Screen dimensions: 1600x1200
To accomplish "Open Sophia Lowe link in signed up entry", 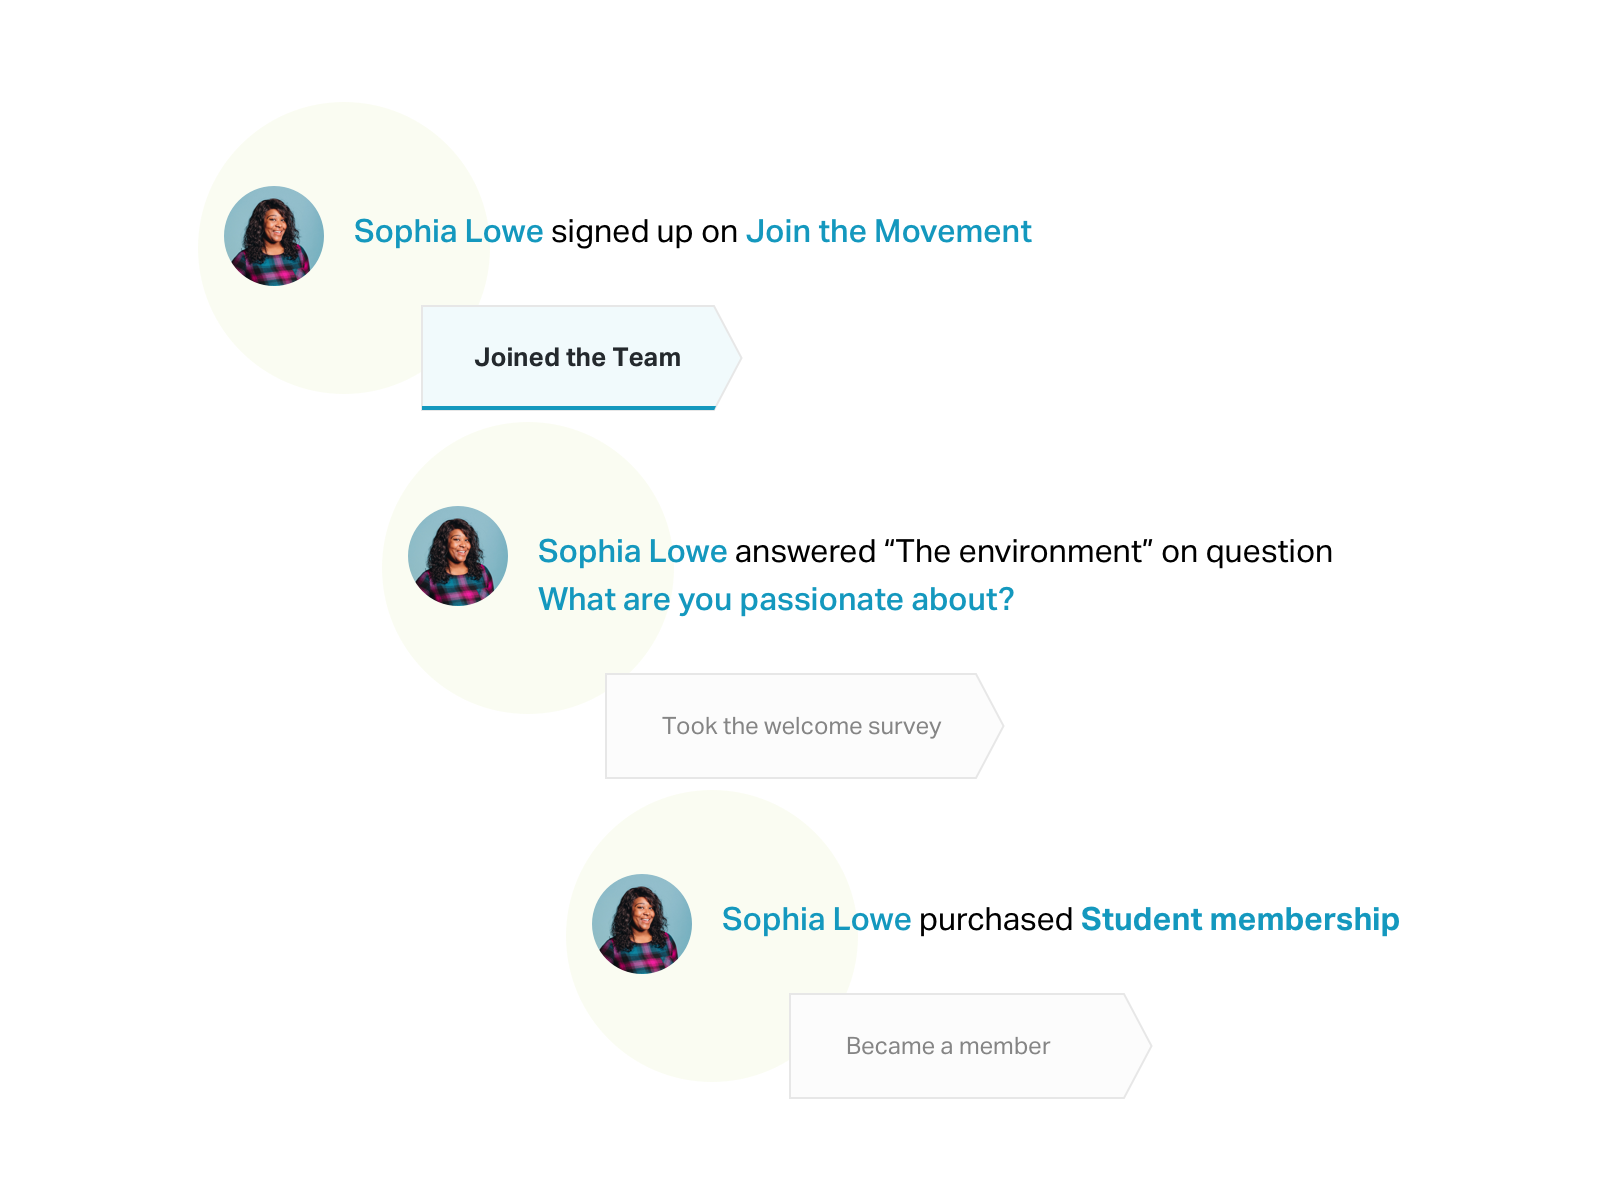I will [x=448, y=231].
